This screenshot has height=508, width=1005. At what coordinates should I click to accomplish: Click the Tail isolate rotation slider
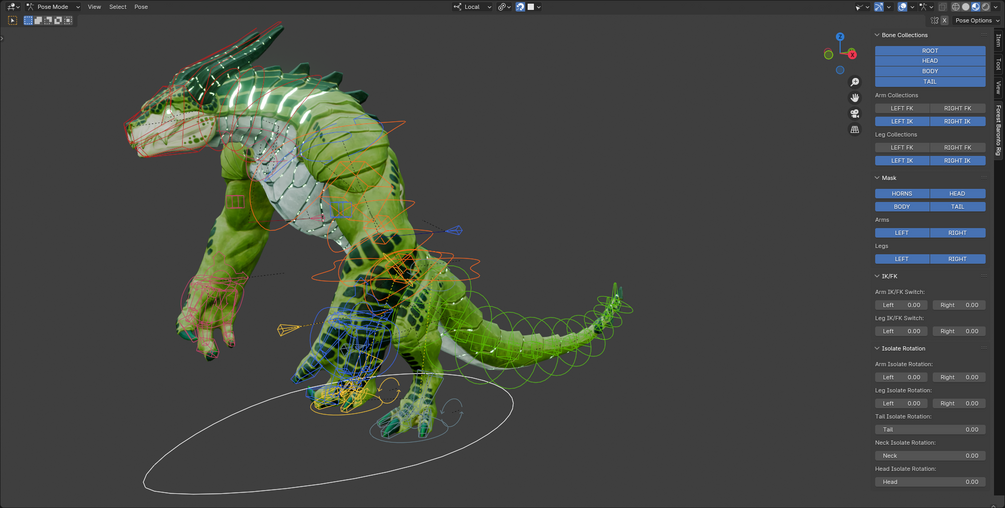(930, 430)
